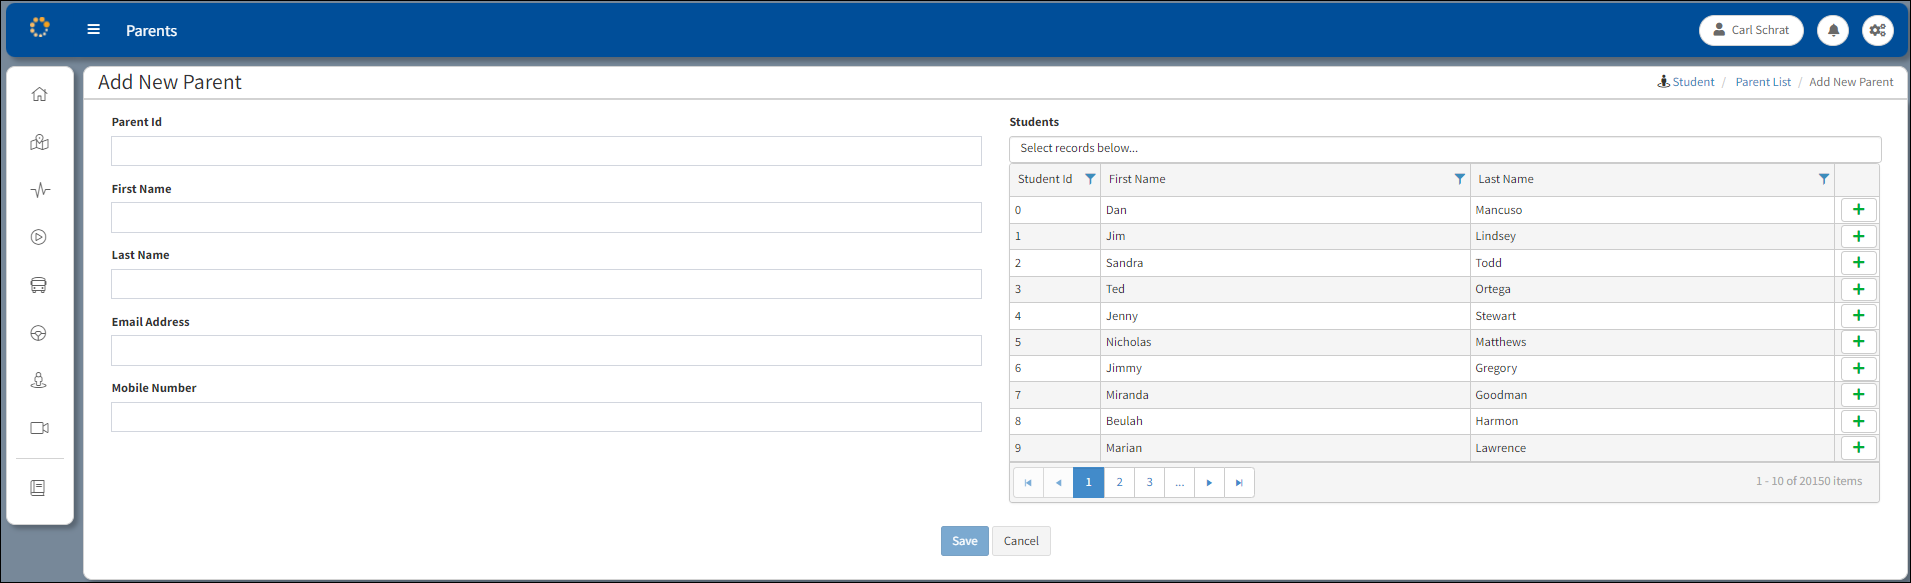Go to next page of students
The image size is (1911, 583).
click(x=1209, y=482)
